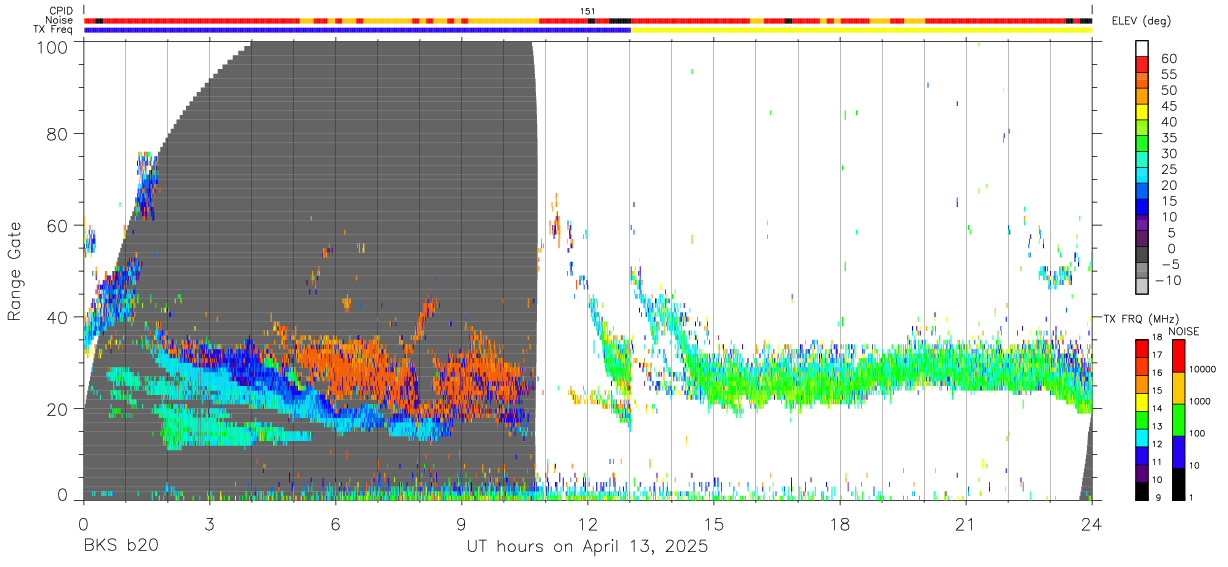Select the cyan segment of TX FRQ colorbar
This screenshot has width=1228, height=567.
pyautogui.click(x=1142, y=438)
